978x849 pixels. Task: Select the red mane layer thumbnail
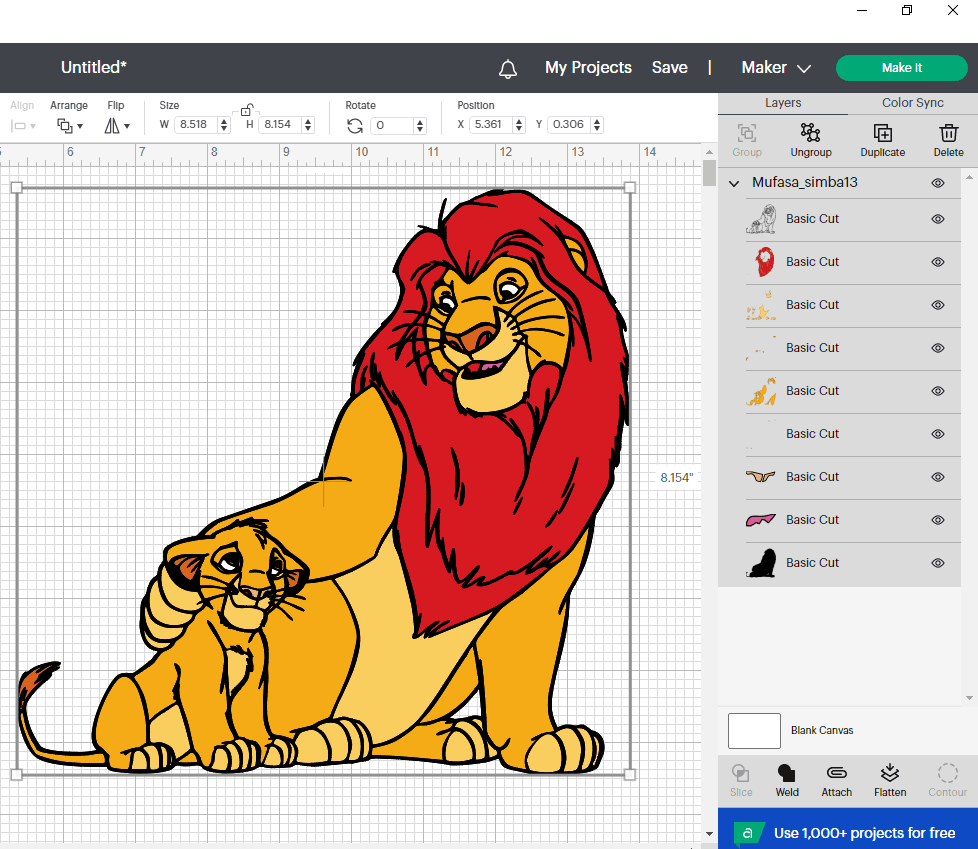pyautogui.click(x=764, y=262)
